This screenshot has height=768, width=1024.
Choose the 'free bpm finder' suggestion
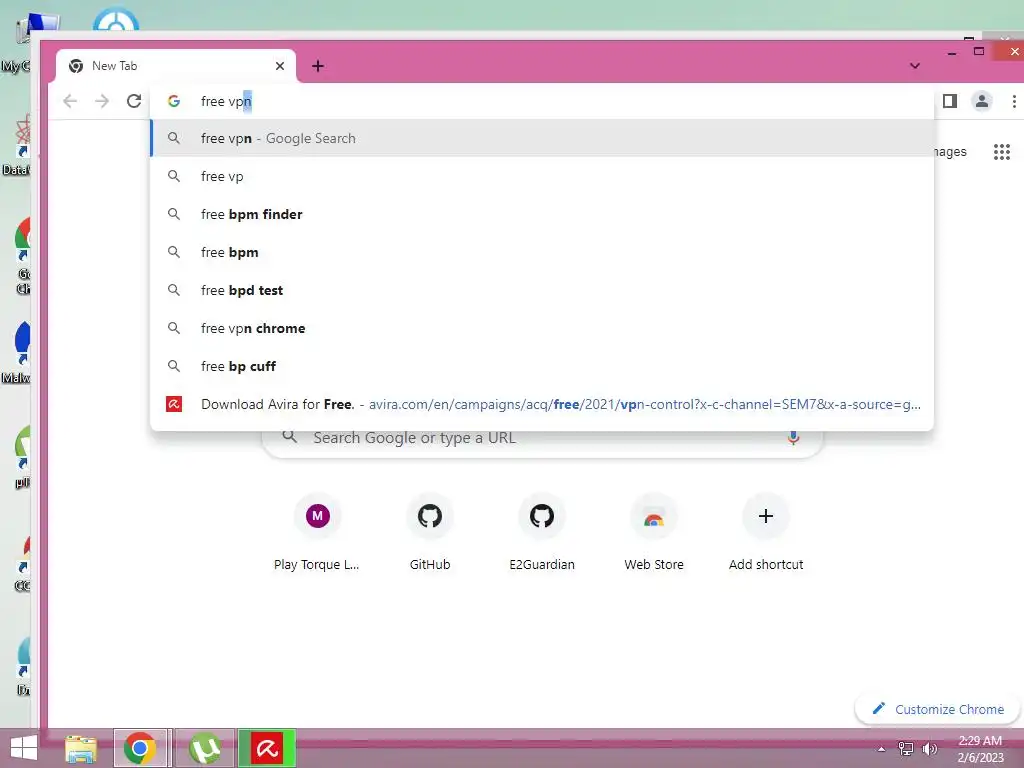(x=542, y=214)
